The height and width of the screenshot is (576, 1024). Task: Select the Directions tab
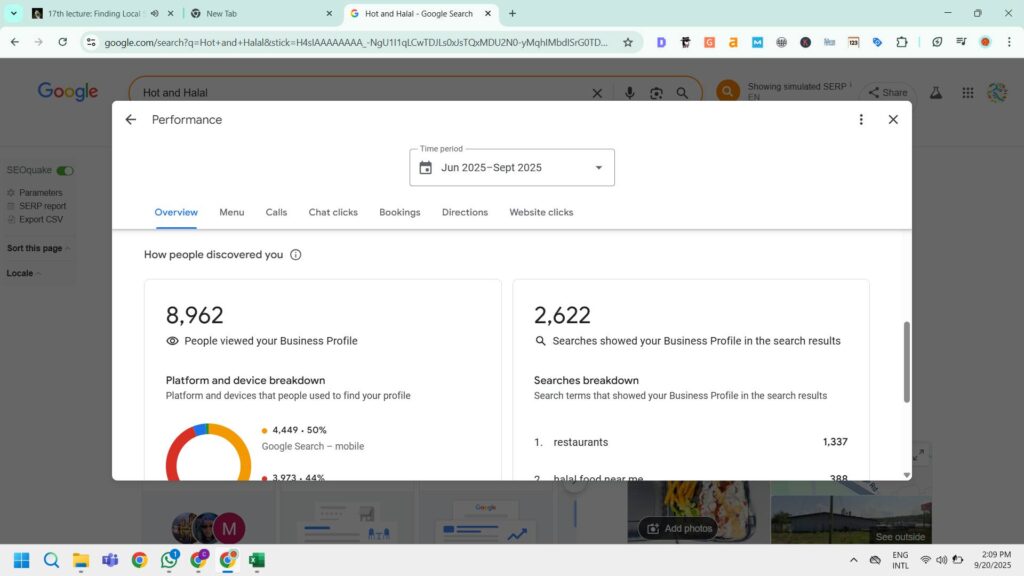pos(465,212)
